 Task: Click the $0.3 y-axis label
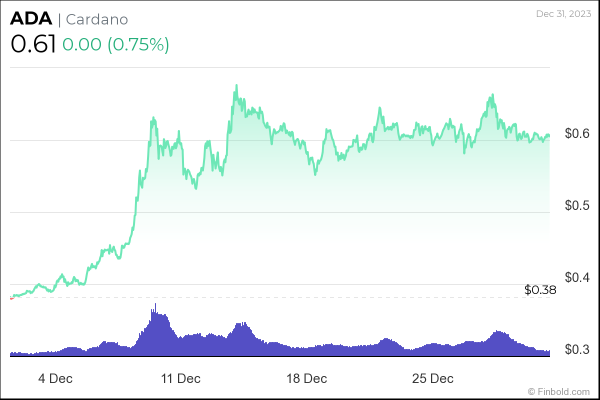point(578,349)
